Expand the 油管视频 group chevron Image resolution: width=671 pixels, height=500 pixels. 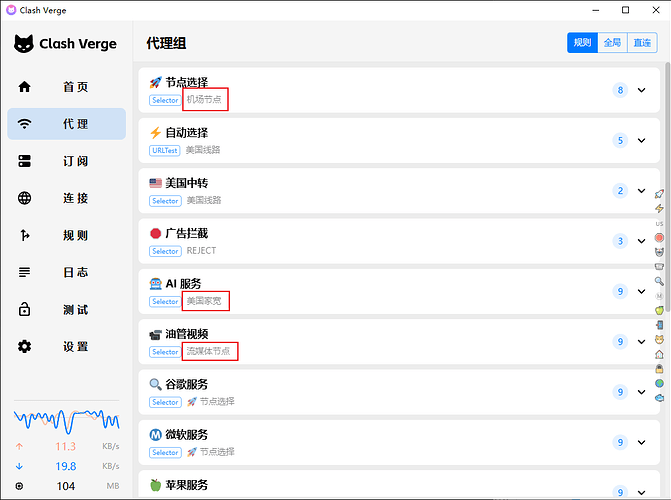click(x=641, y=342)
